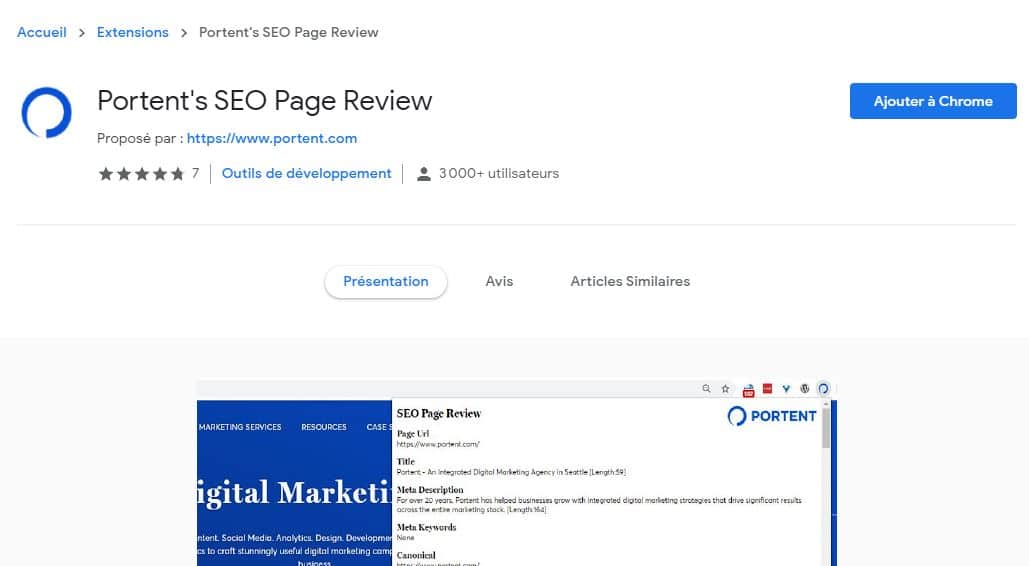Screen dimensions: 1029x566
Task: Click the Canonical label in the preview
Action: [x=416, y=555]
